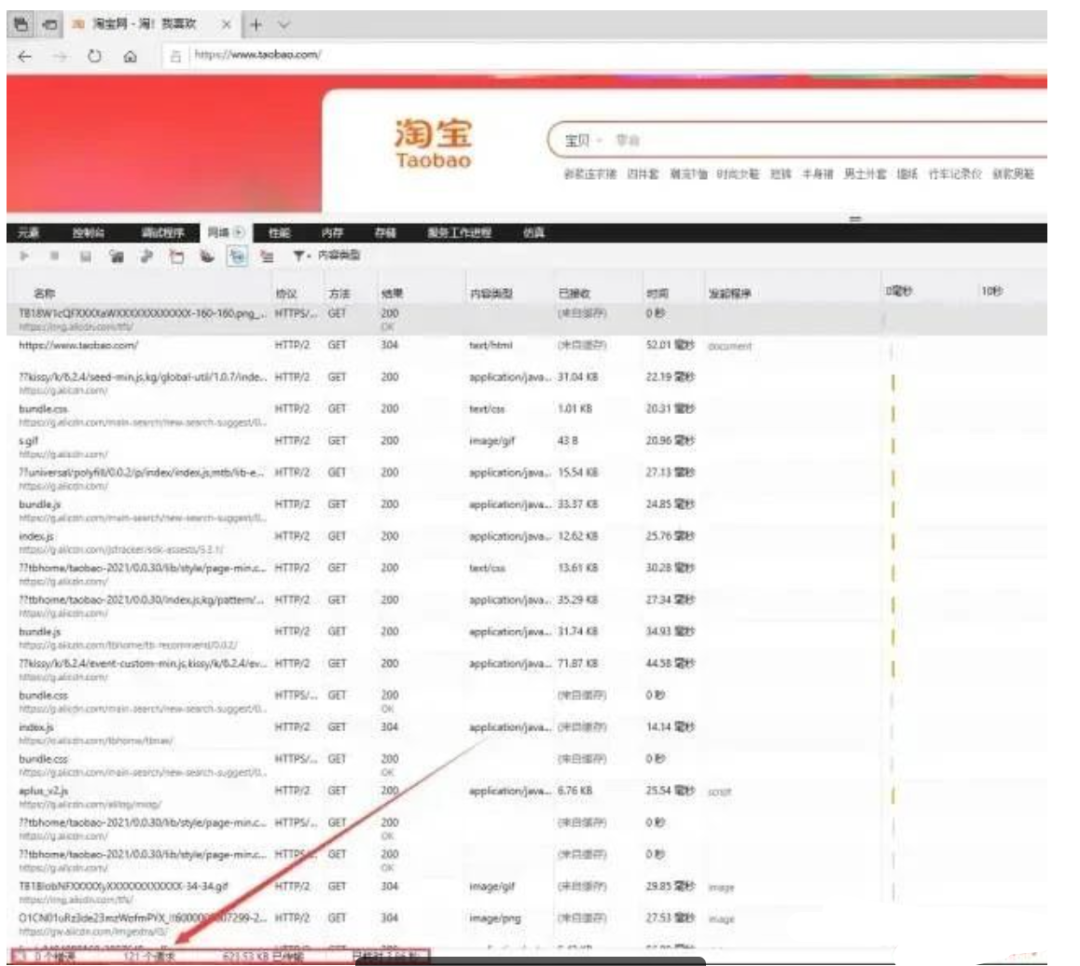The height and width of the screenshot is (966, 1080).
Task: Click the 时尚女鞋 hot search link
Action: coord(737,174)
